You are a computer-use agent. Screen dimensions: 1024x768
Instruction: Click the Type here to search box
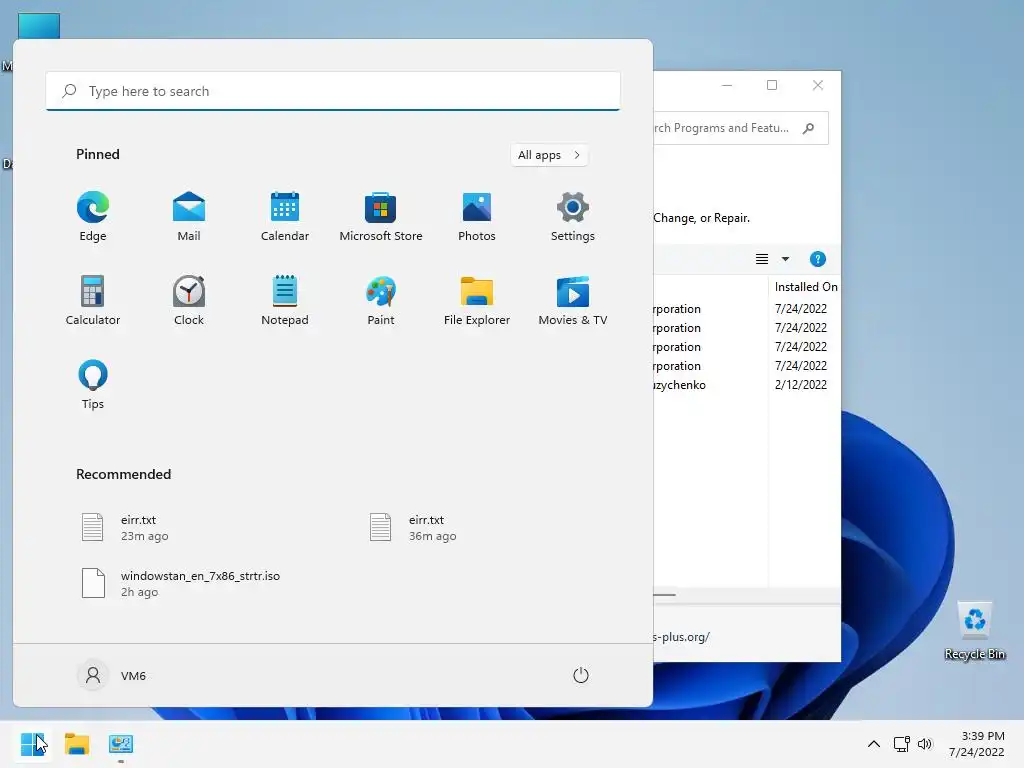[333, 91]
